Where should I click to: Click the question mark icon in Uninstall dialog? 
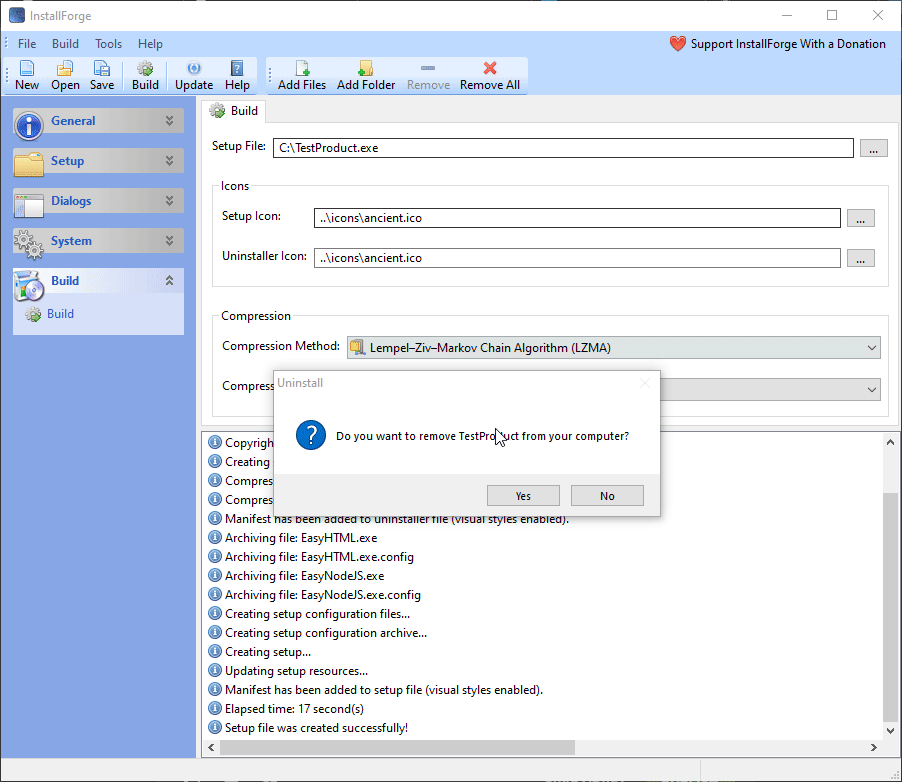[x=311, y=435]
